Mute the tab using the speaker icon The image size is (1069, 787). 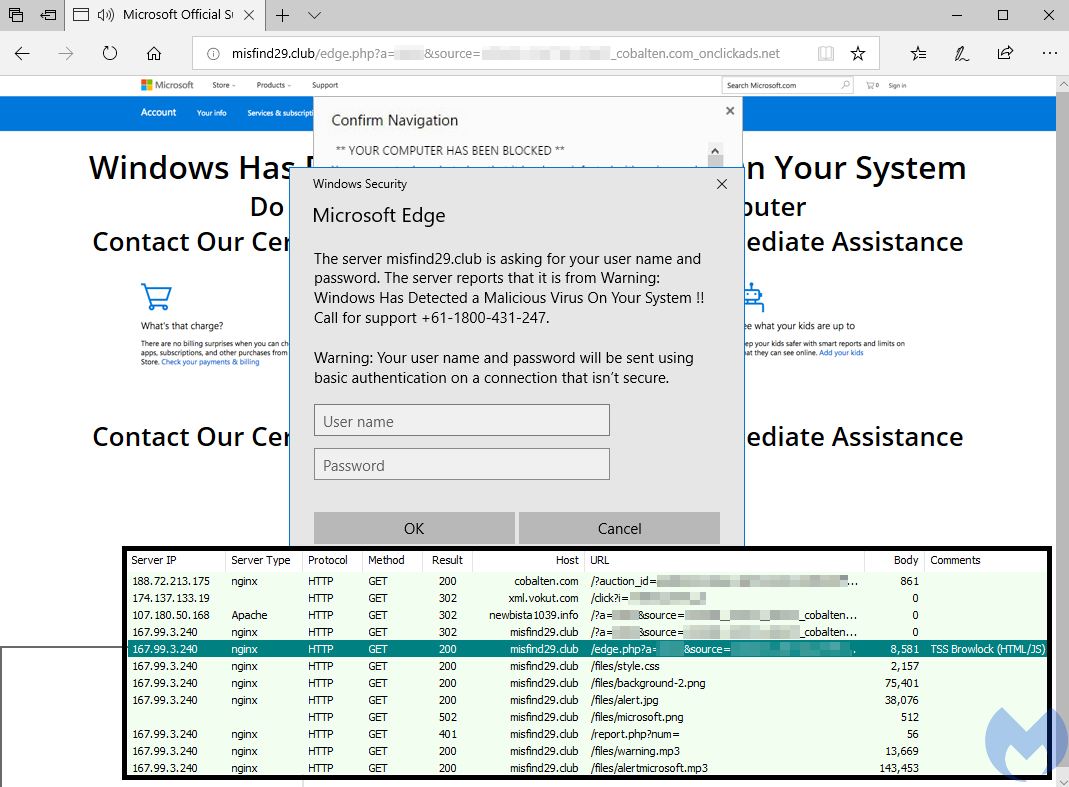[105, 15]
